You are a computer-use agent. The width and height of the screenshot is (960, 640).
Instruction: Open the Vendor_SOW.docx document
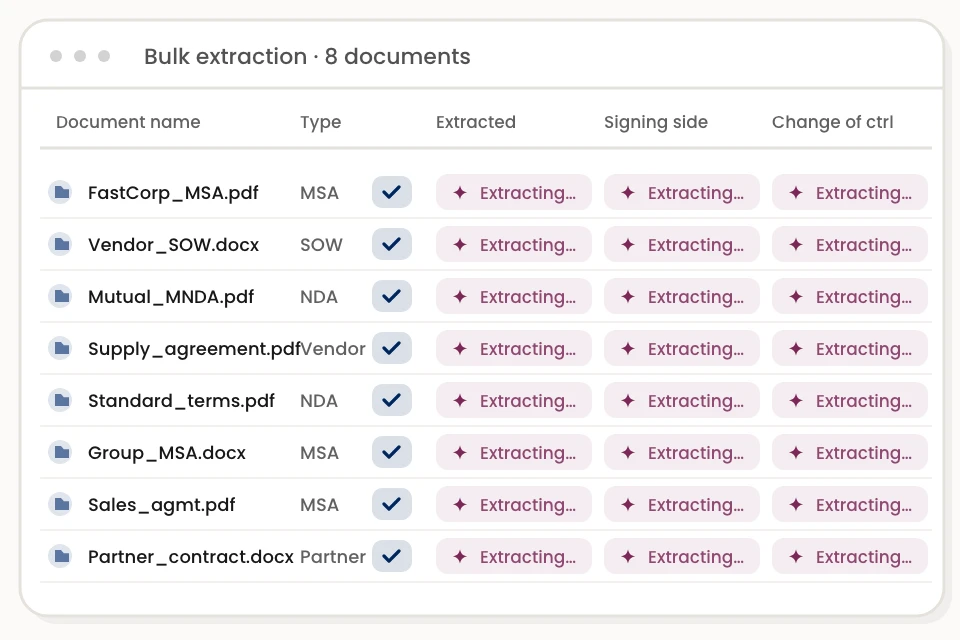point(174,245)
